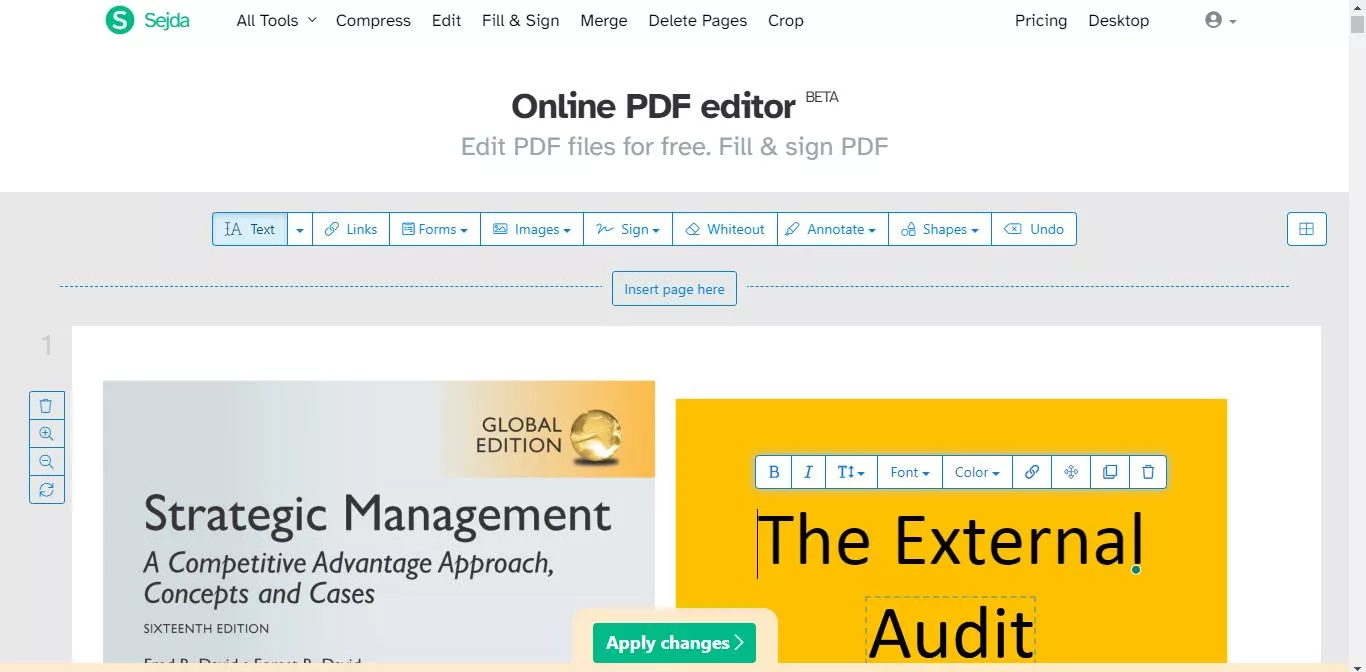Click the Undo icon

point(1034,229)
